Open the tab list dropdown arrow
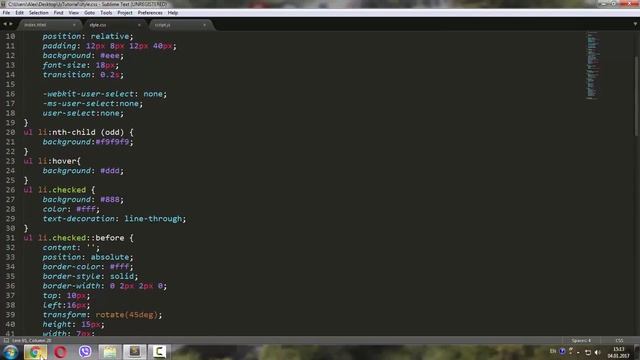The width and height of the screenshot is (640, 360). pyautogui.click(x=635, y=24)
